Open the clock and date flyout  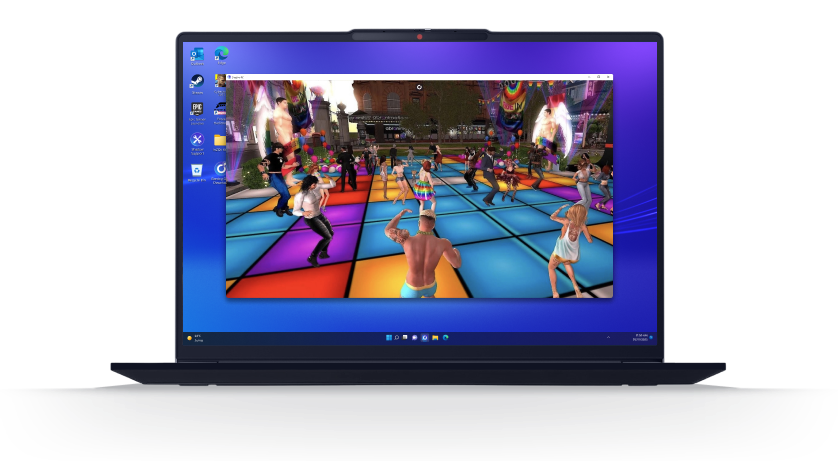(x=640, y=338)
